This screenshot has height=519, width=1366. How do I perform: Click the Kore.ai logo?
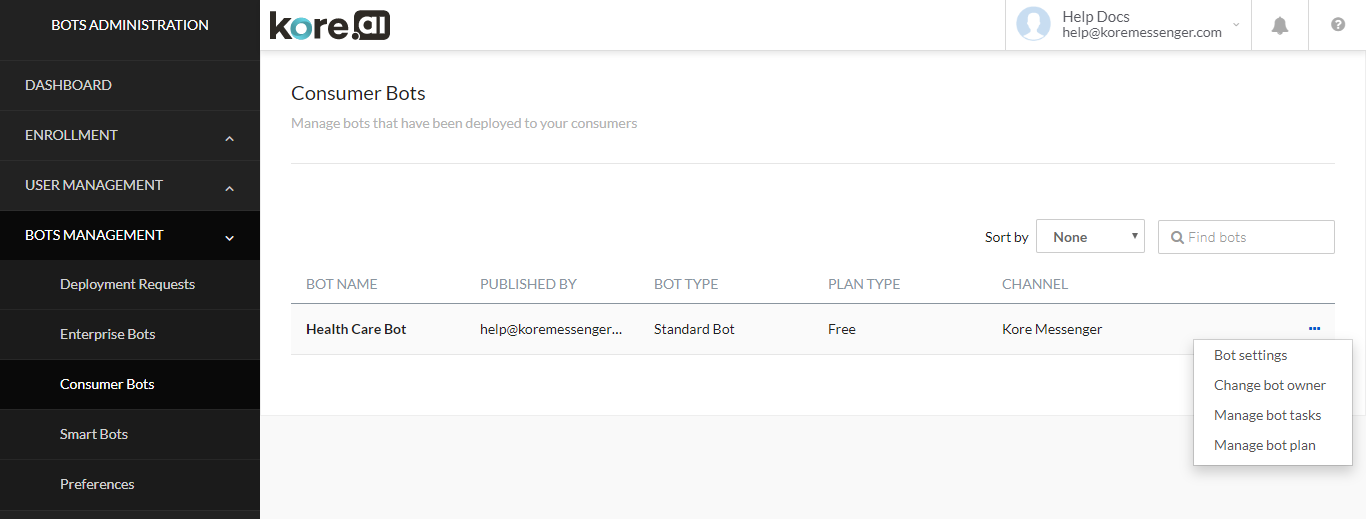(329, 25)
